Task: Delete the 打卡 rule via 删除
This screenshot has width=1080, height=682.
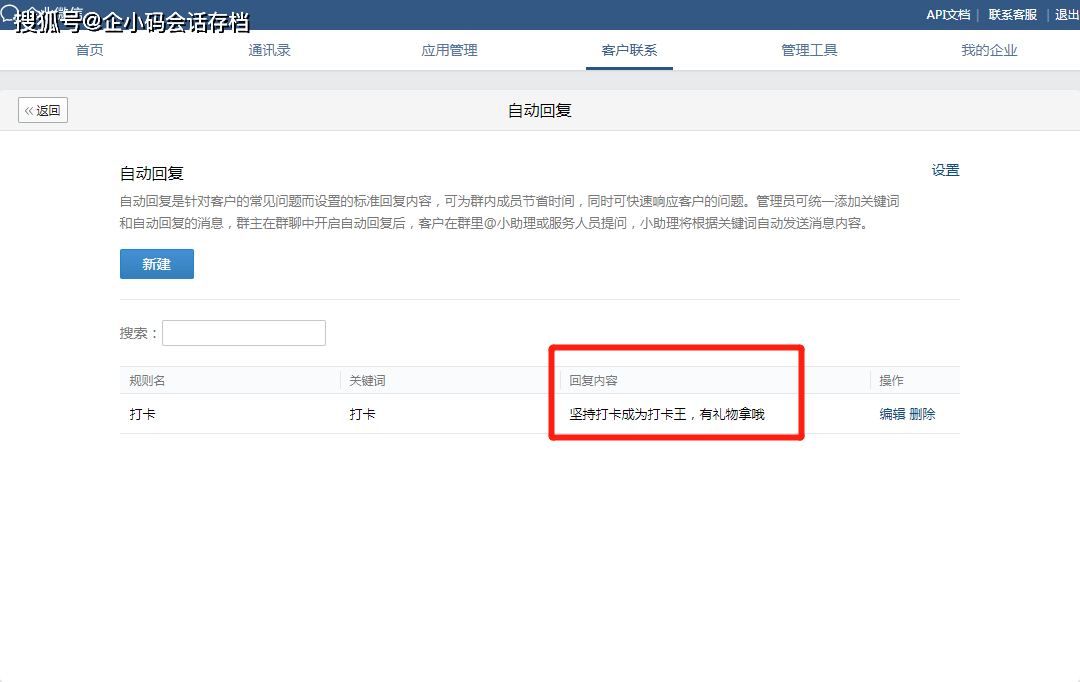Action: coord(922,414)
